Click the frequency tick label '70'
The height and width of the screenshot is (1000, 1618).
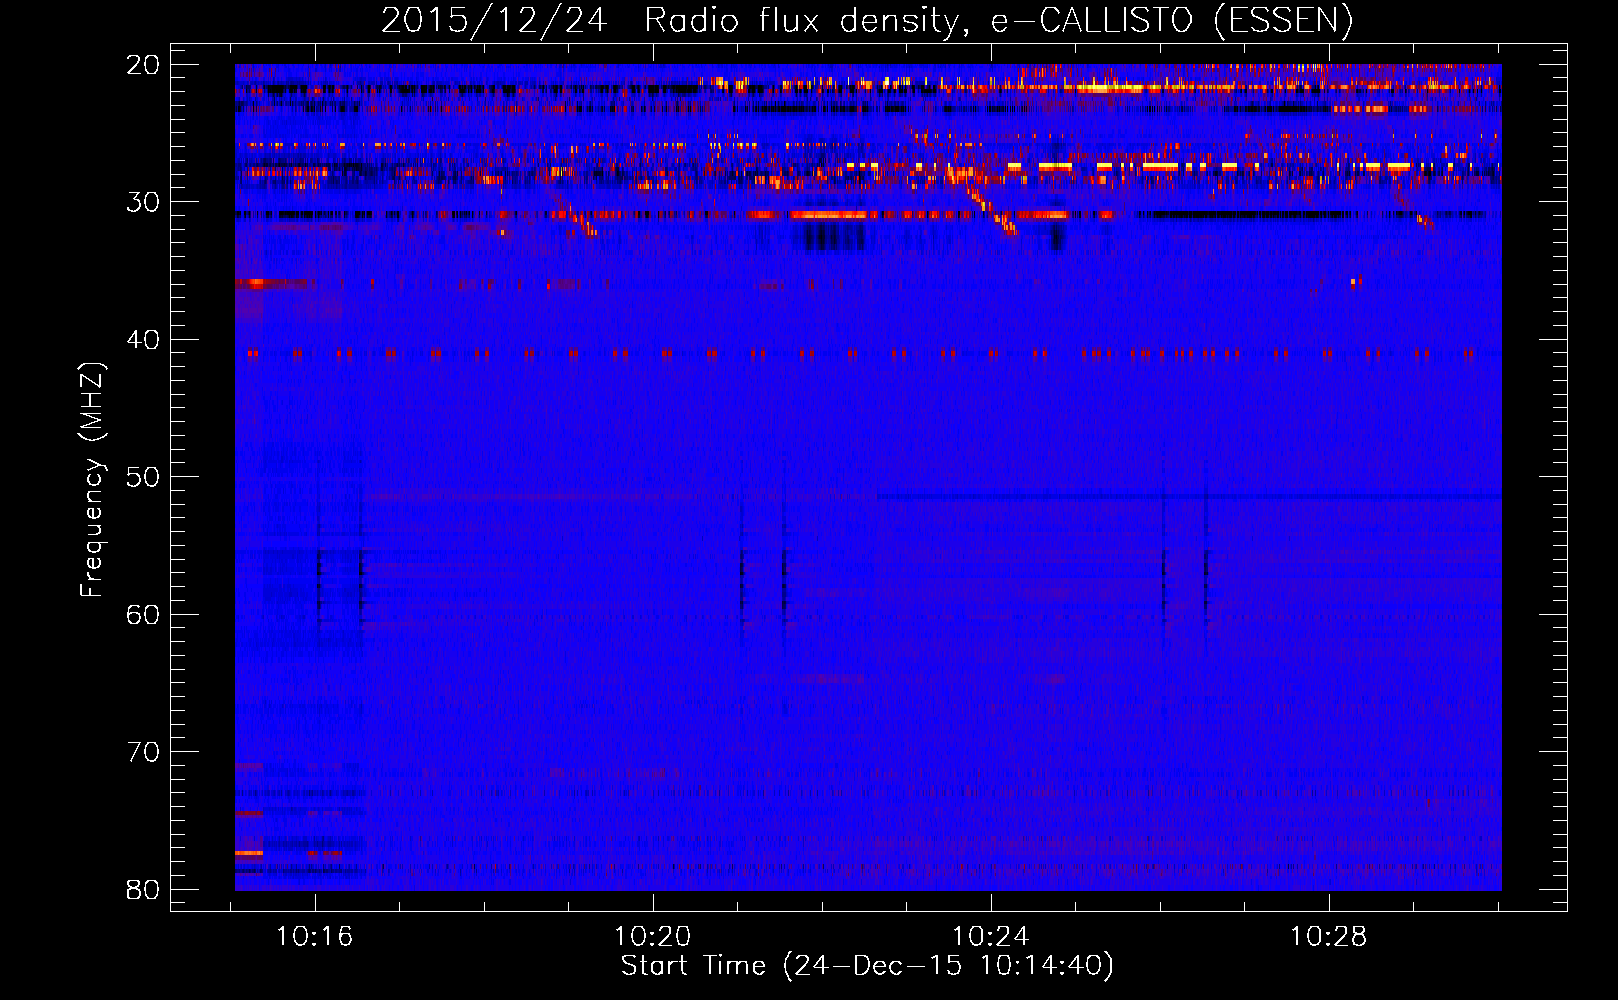pyautogui.click(x=143, y=752)
